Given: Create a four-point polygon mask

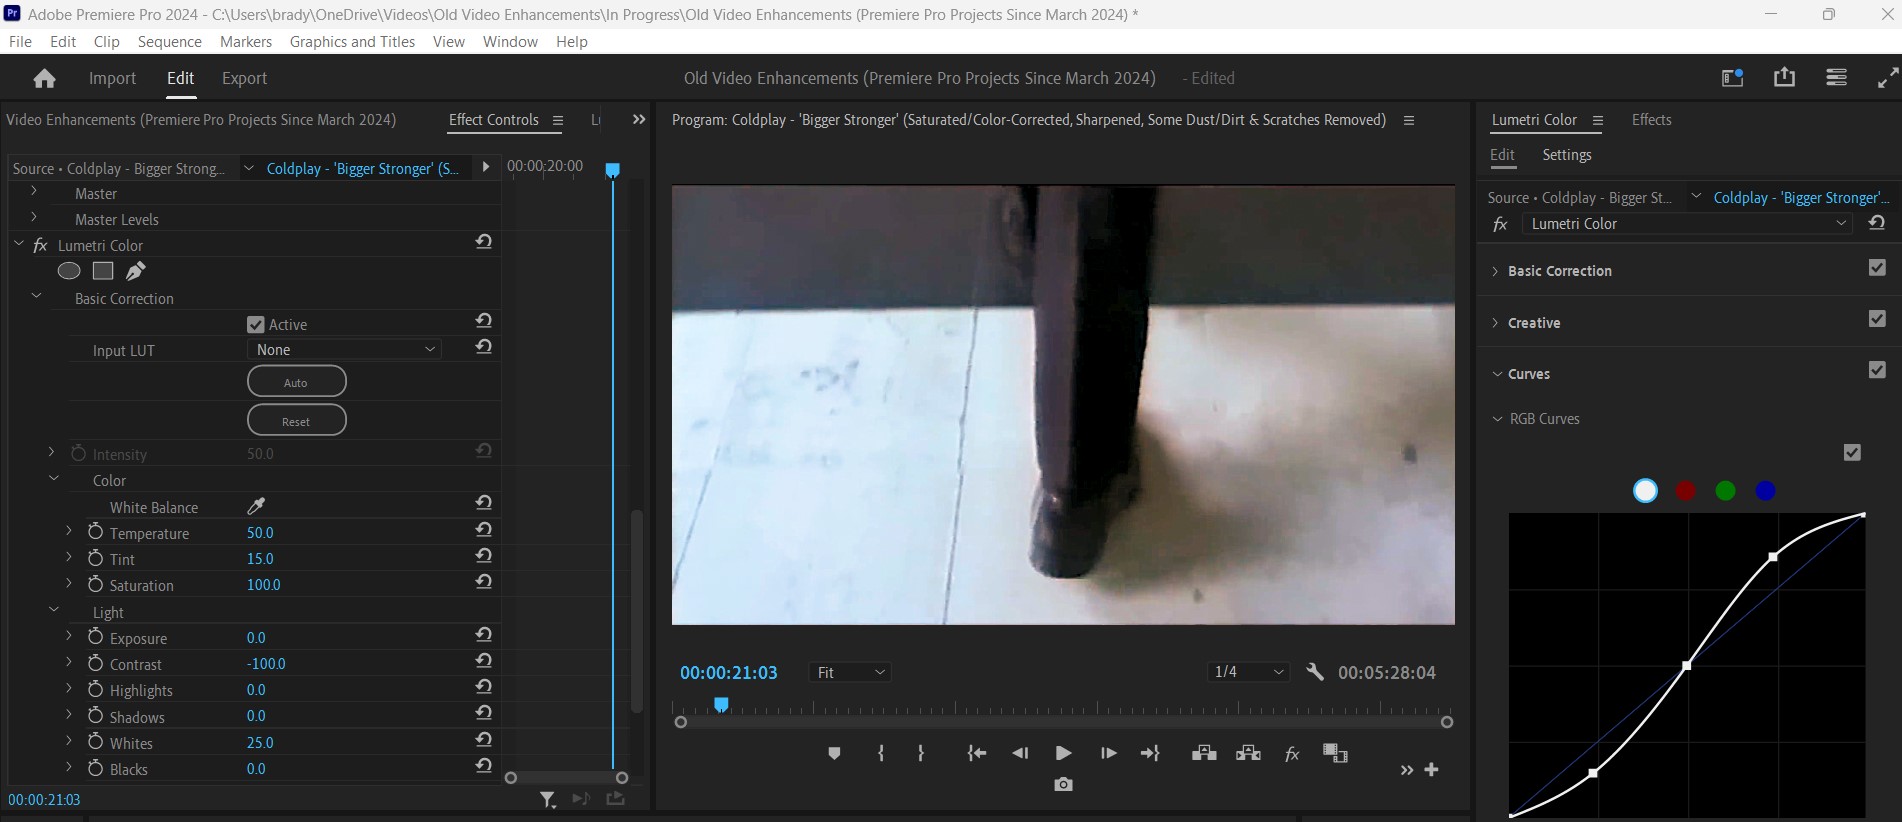Looking at the screenshot, I should pos(102,271).
